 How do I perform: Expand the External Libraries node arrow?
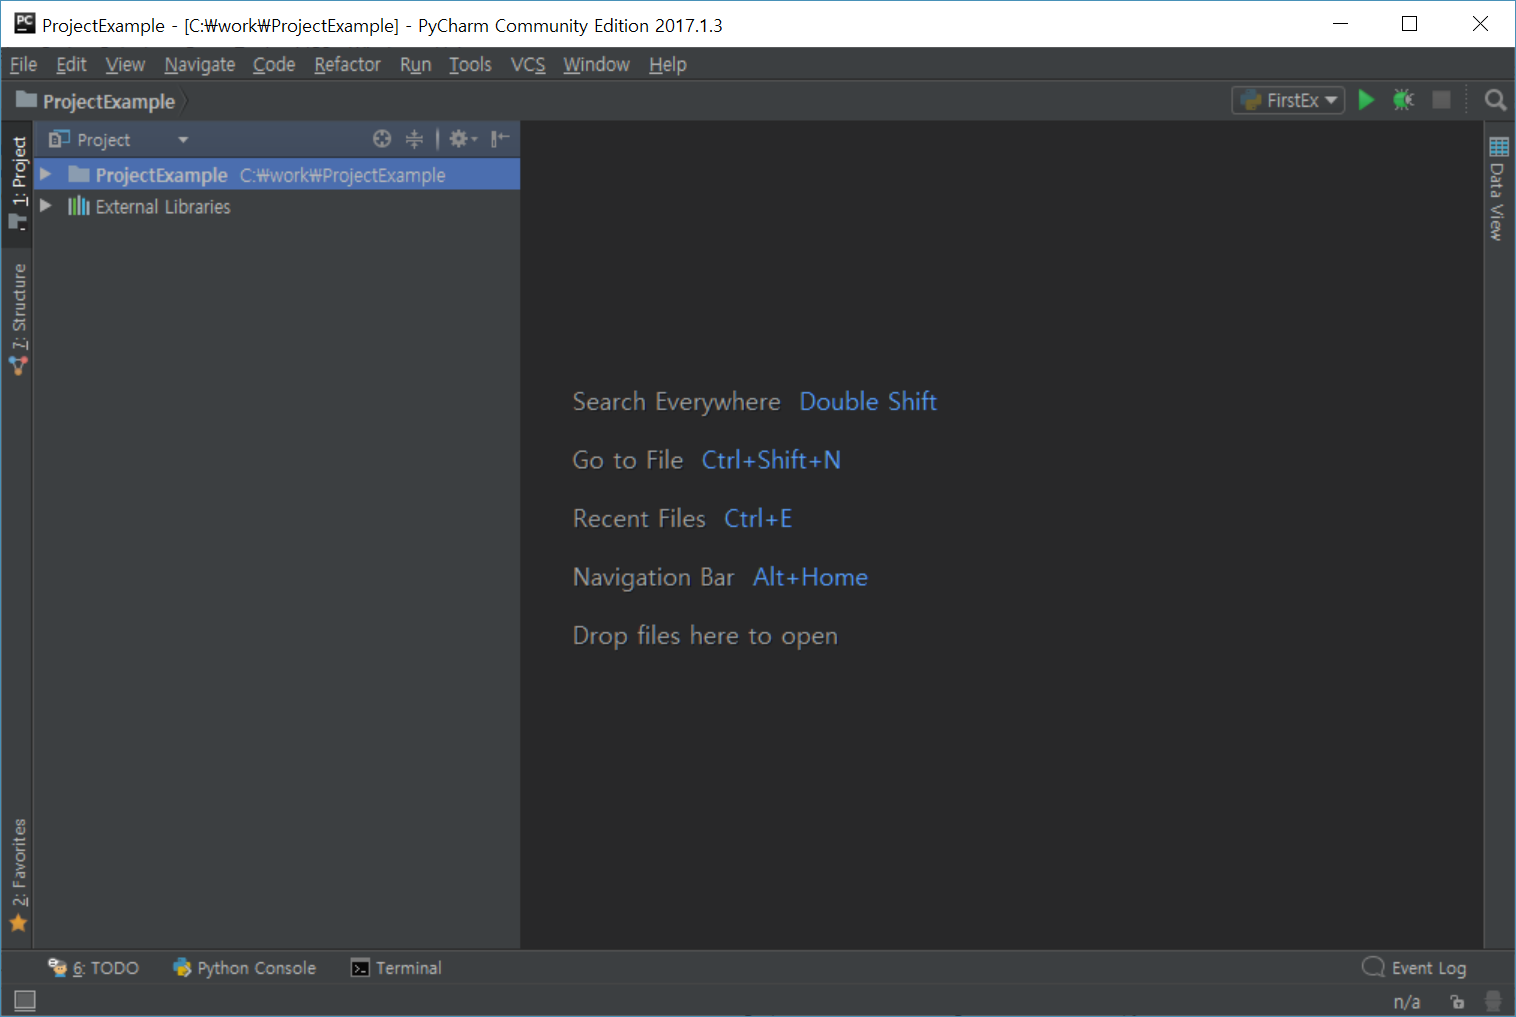[46, 206]
